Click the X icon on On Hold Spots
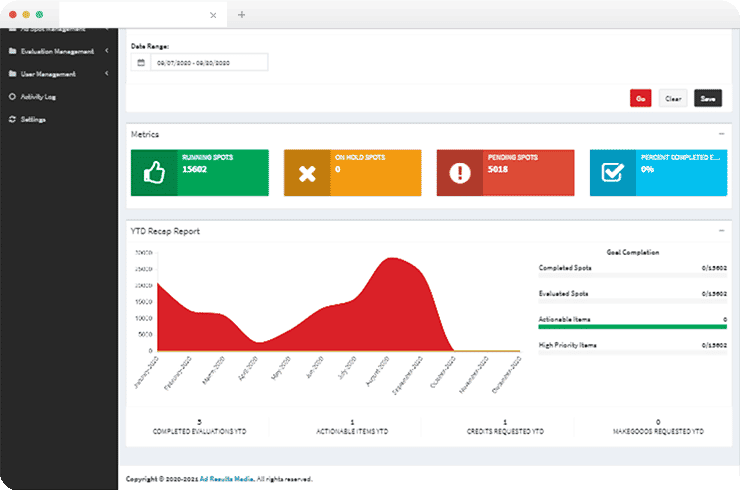The image size is (740, 490). [x=307, y=173]
